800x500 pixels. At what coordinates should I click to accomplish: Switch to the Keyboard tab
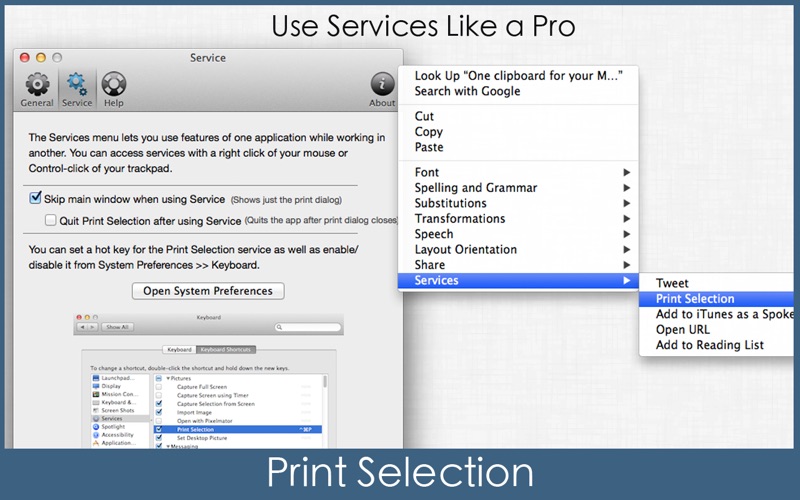pyautogui.click(x=180, y=350)
